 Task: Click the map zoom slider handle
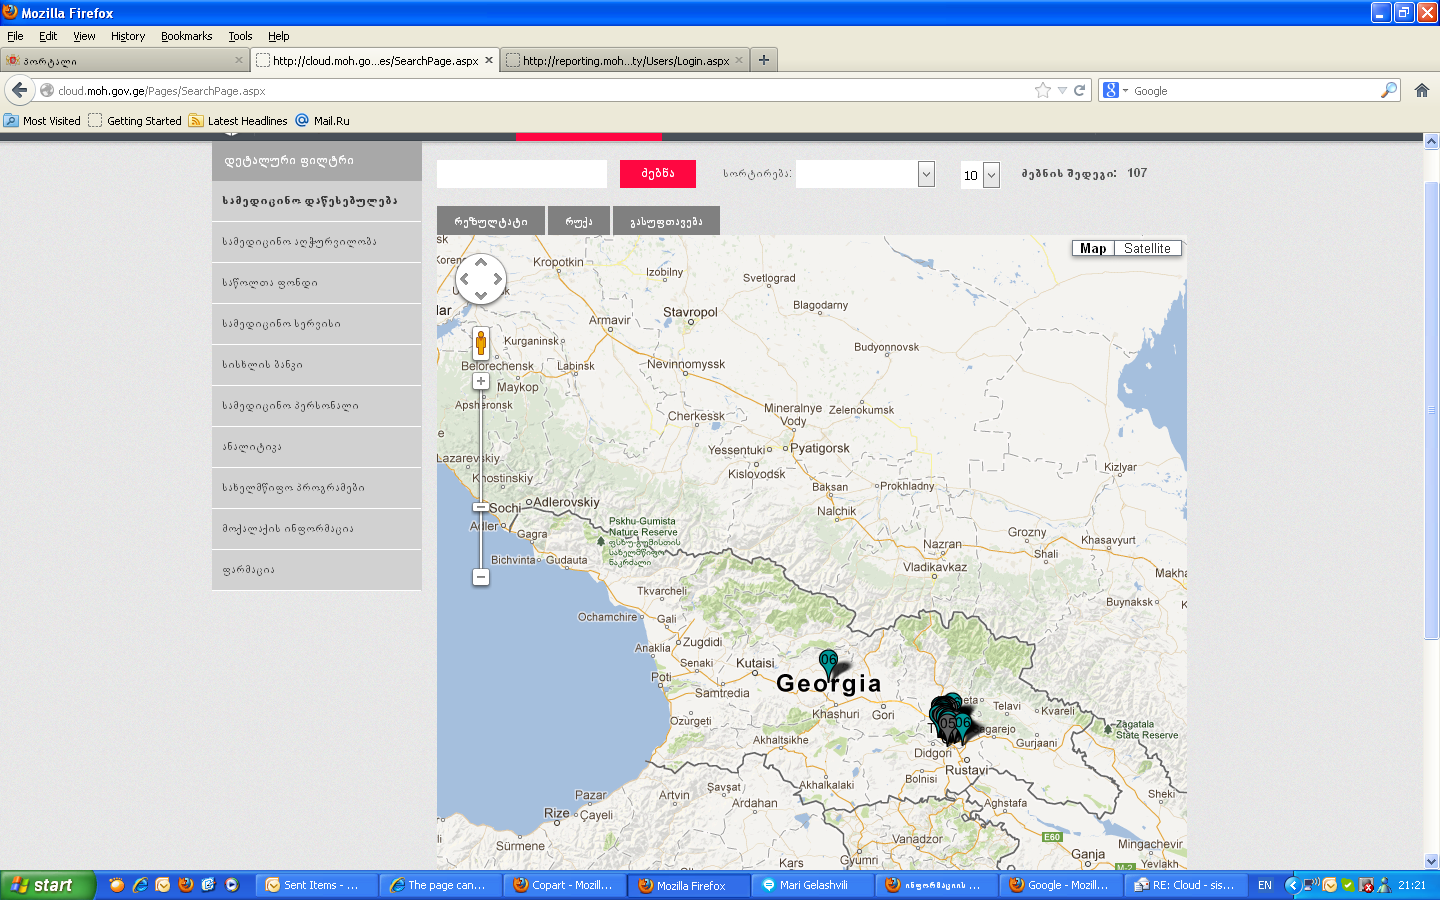point(481,508)
